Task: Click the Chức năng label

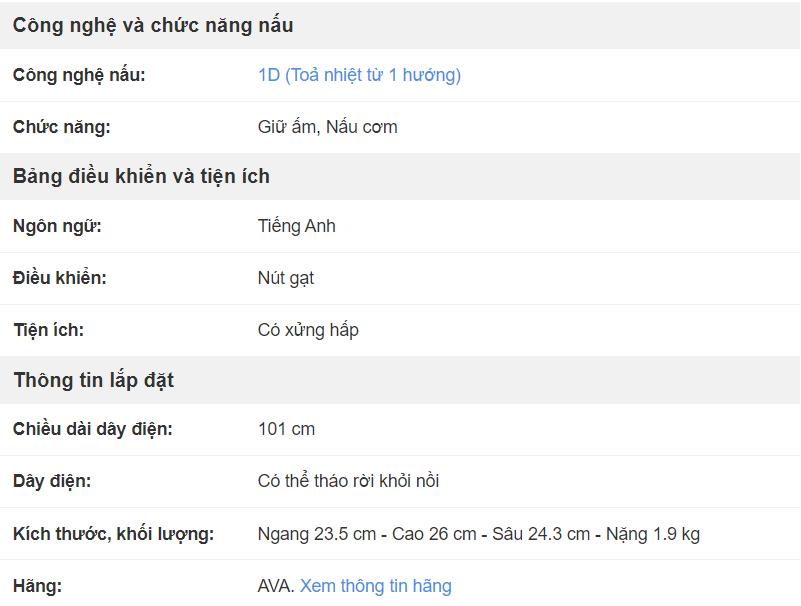Action: [61, 127]
